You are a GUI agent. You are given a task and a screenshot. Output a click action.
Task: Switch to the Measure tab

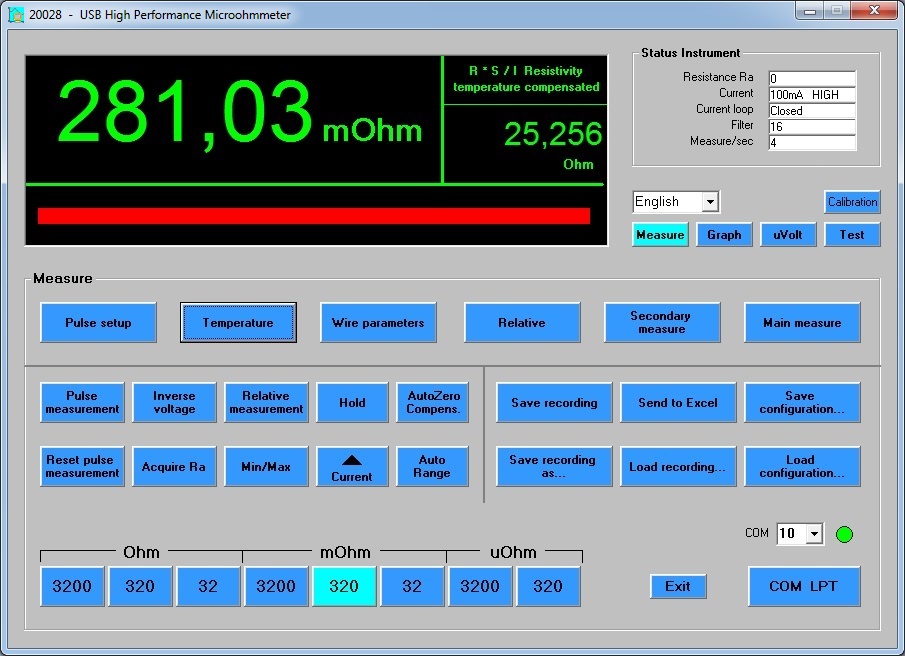click(660, 235)
